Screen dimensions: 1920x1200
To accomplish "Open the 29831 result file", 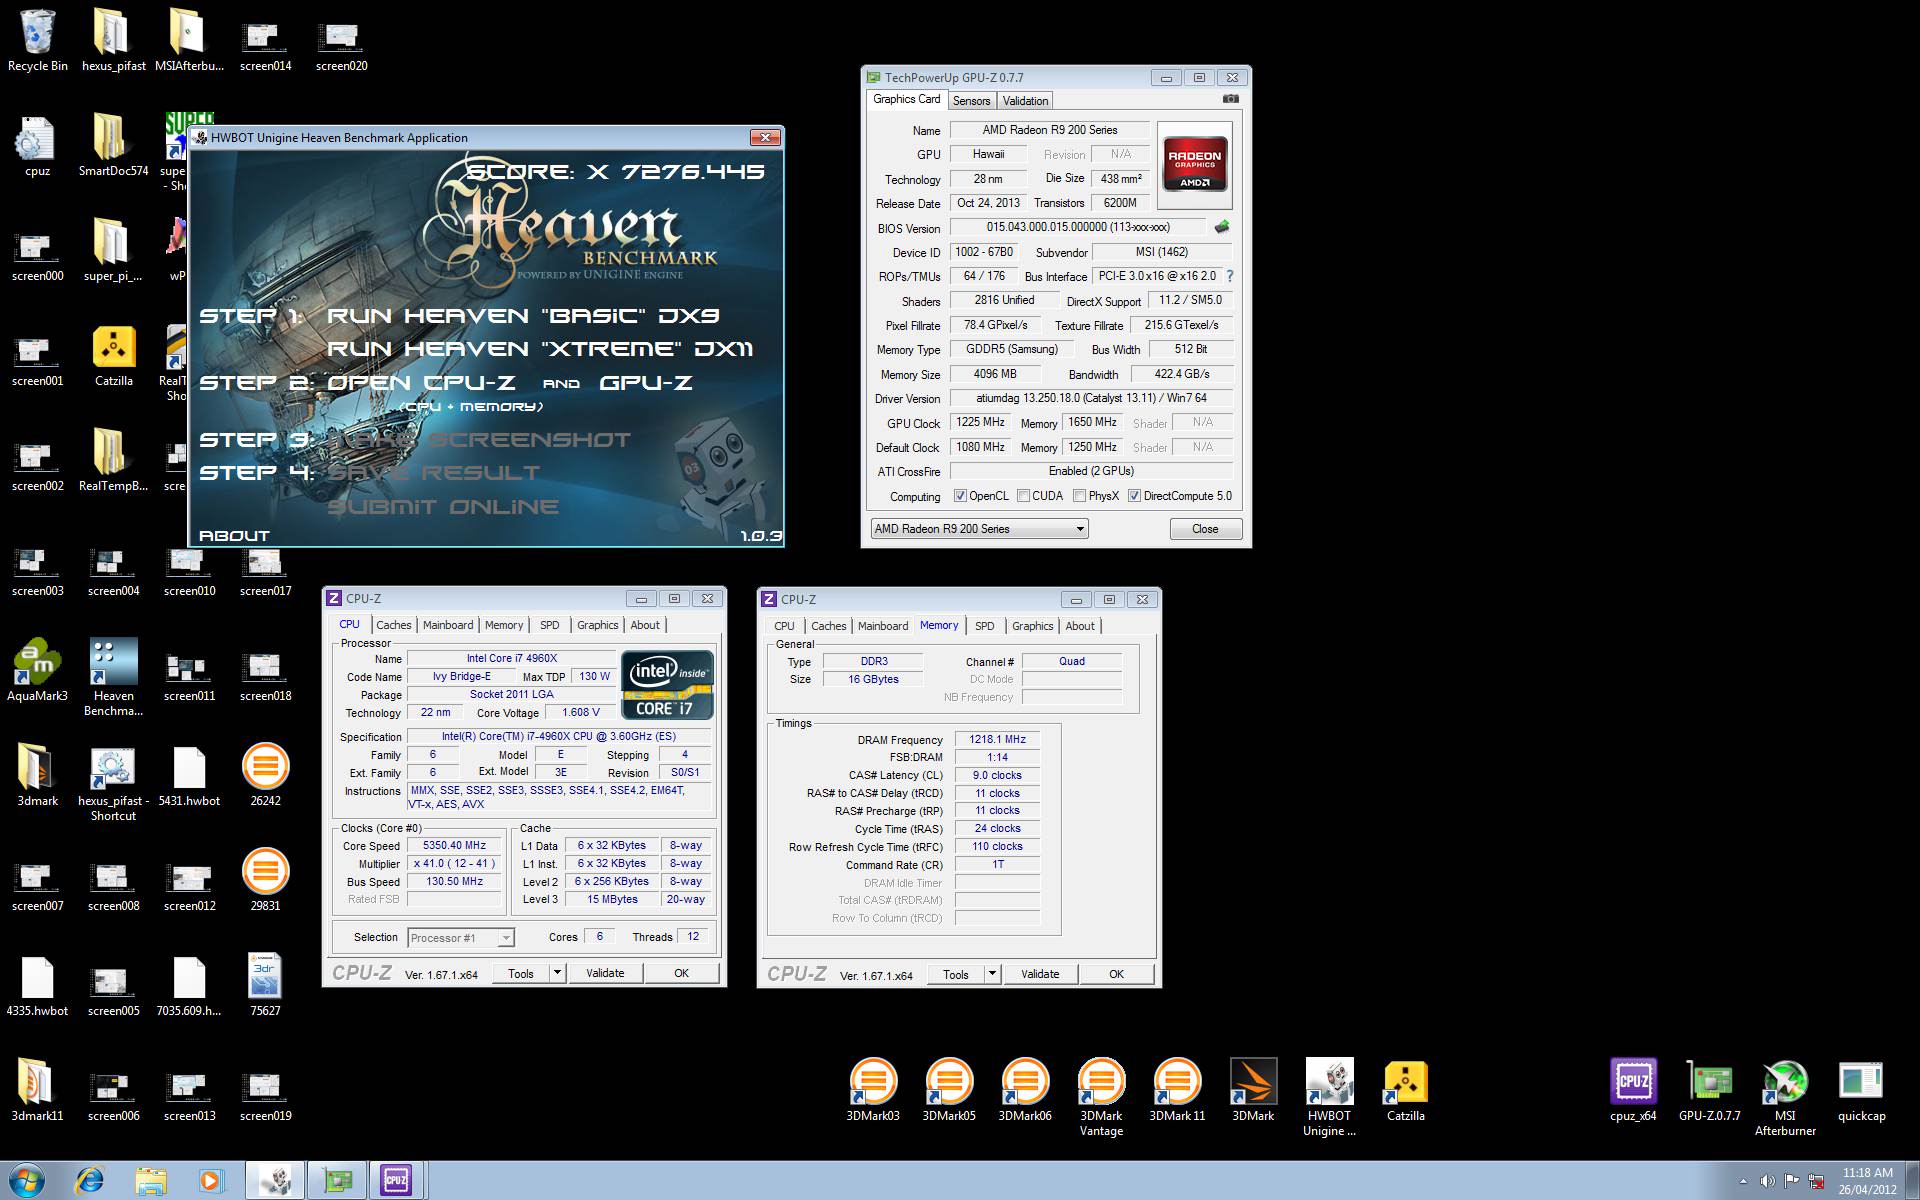I will point(265,880).
